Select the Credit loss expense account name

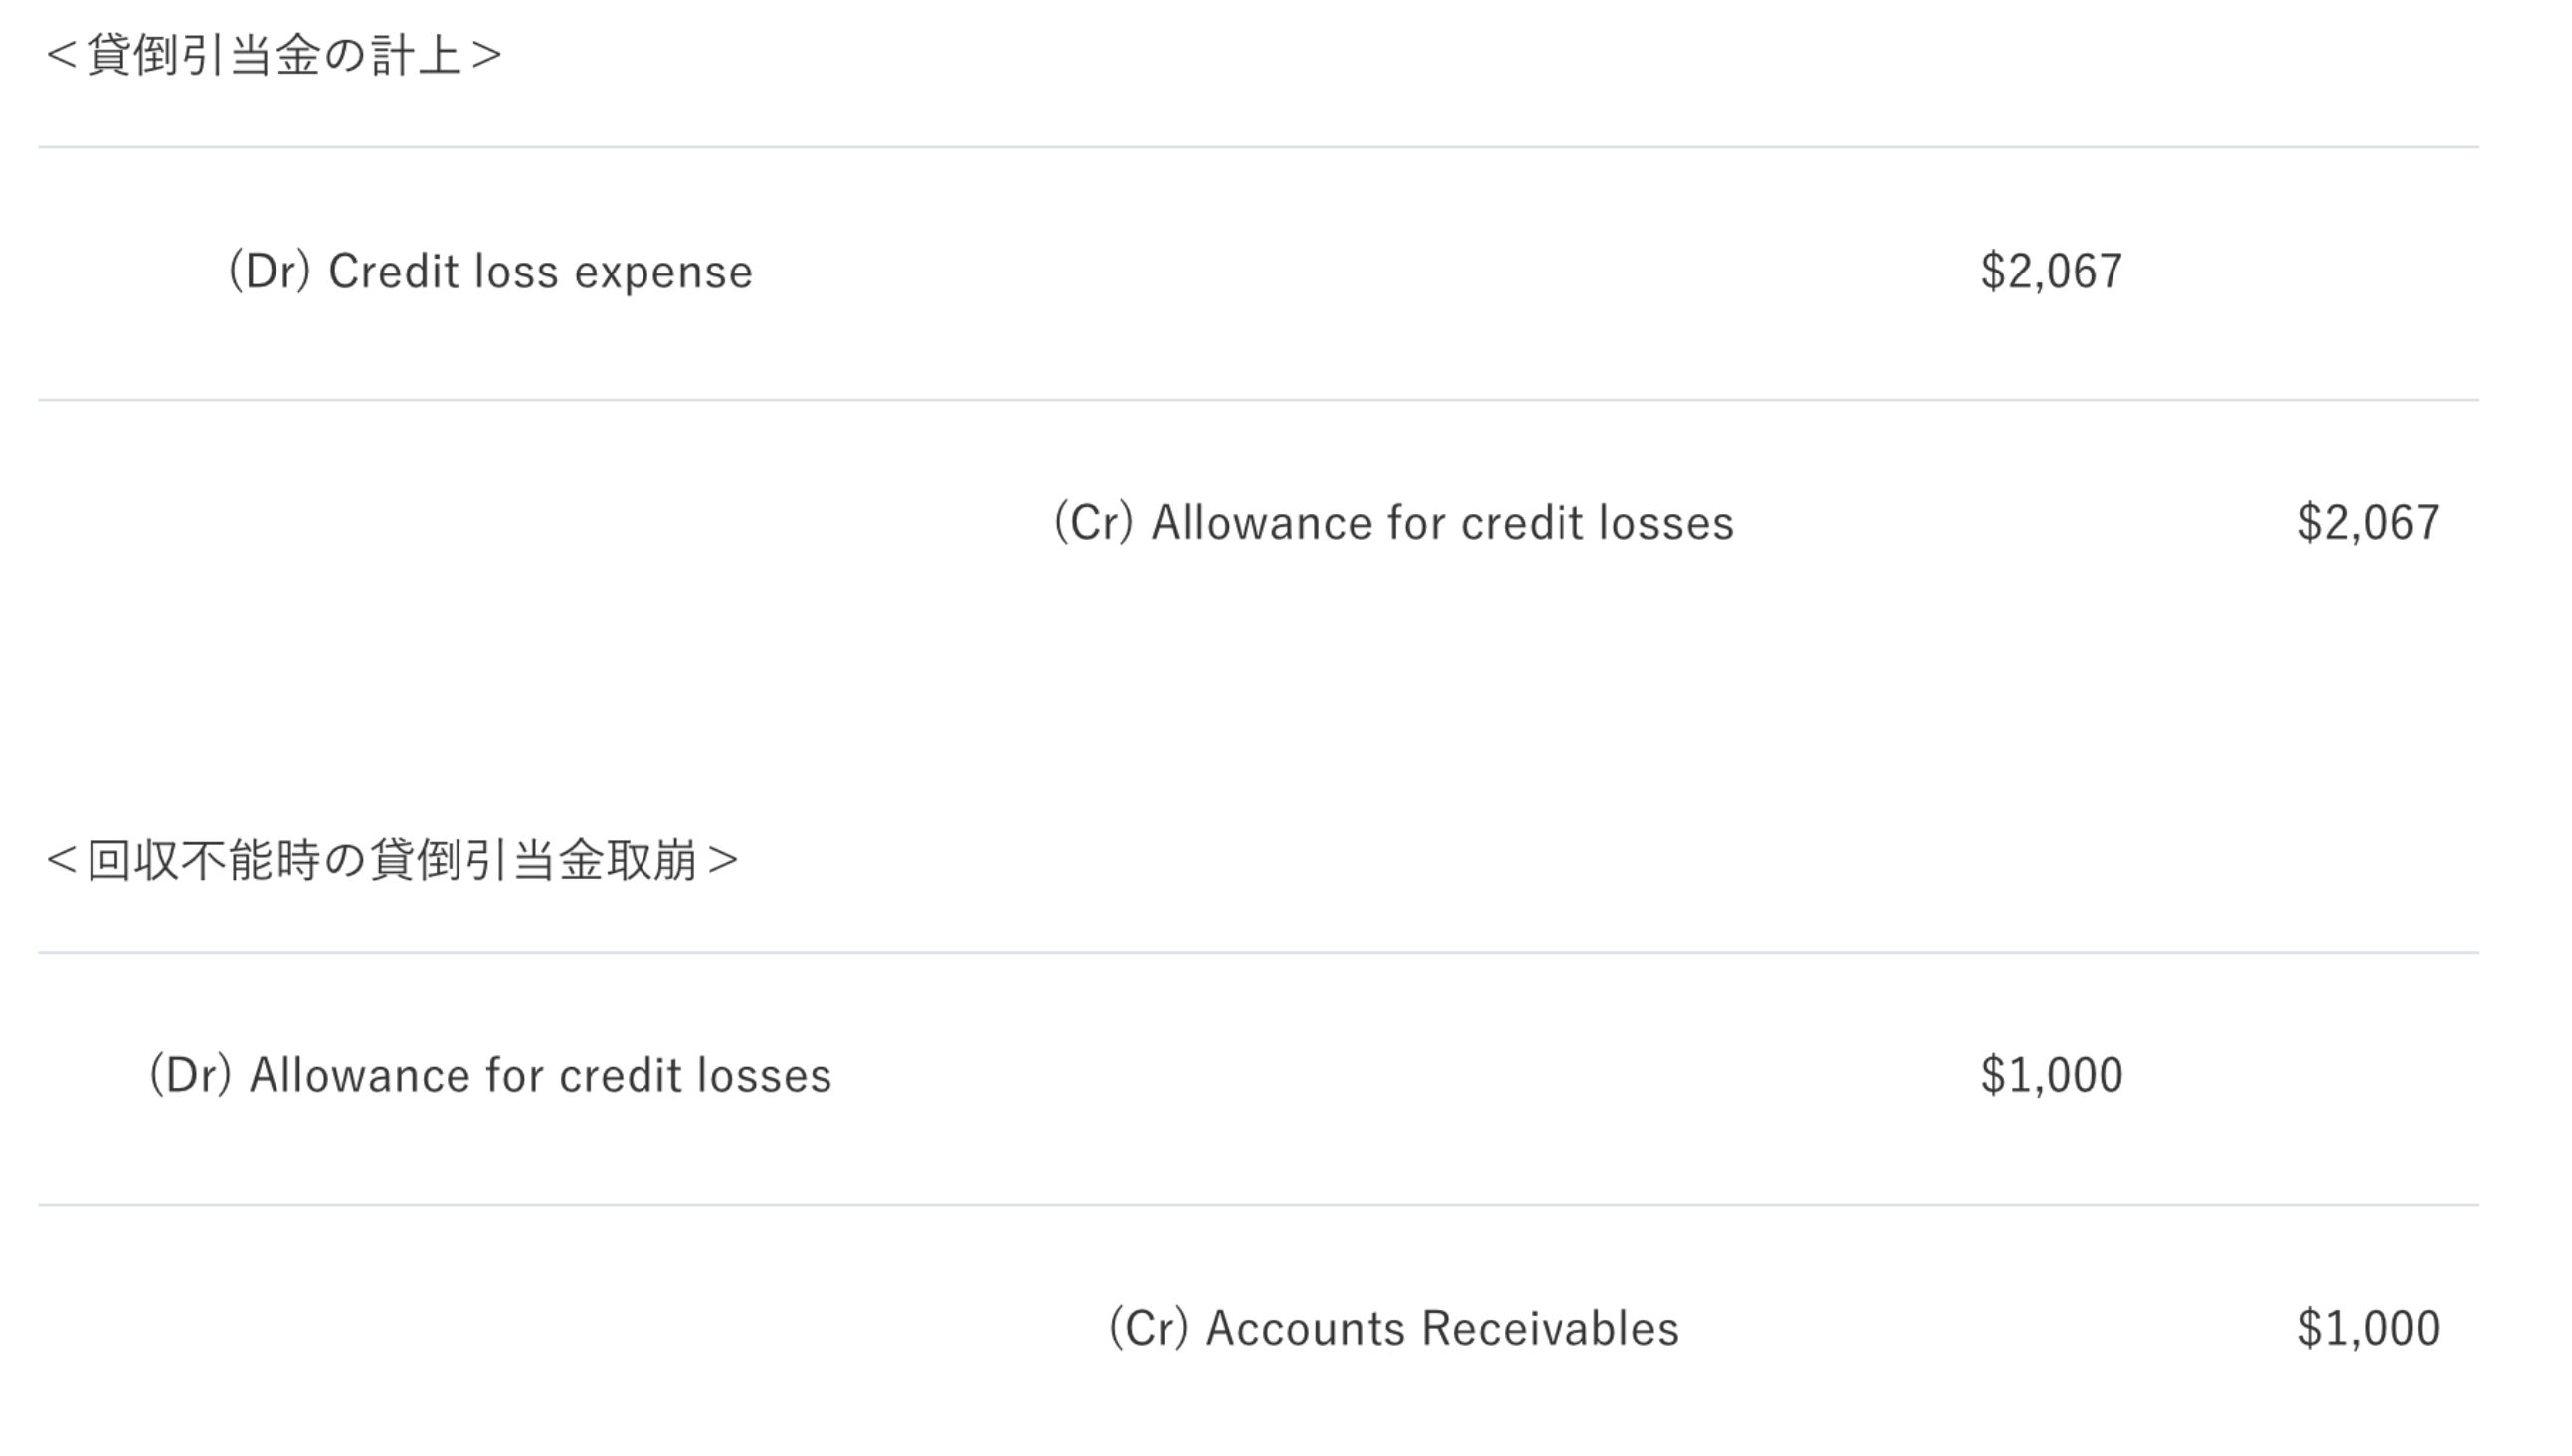click(x=540, y=272)
